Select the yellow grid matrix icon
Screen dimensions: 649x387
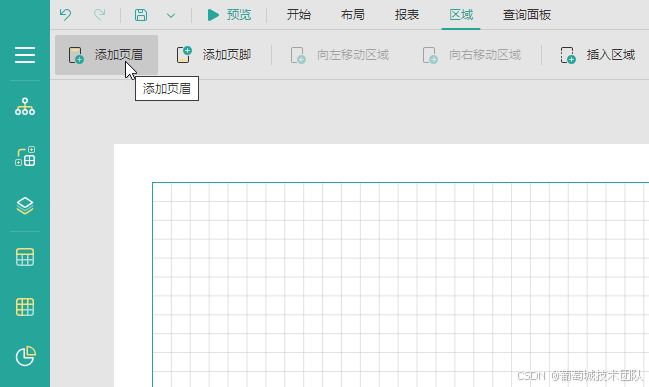pos(25,307)
